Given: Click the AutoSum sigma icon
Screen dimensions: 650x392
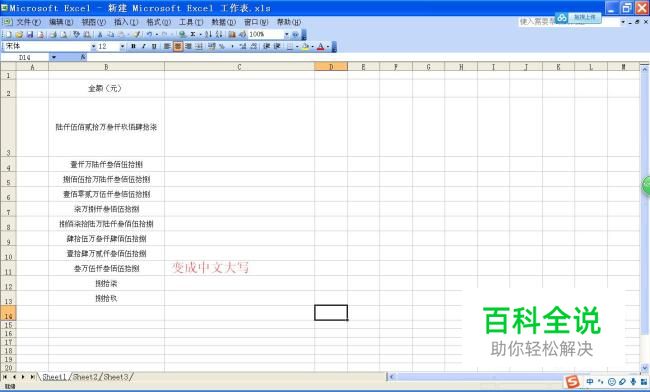Looking at the screenshot, I should pos(193,35).
